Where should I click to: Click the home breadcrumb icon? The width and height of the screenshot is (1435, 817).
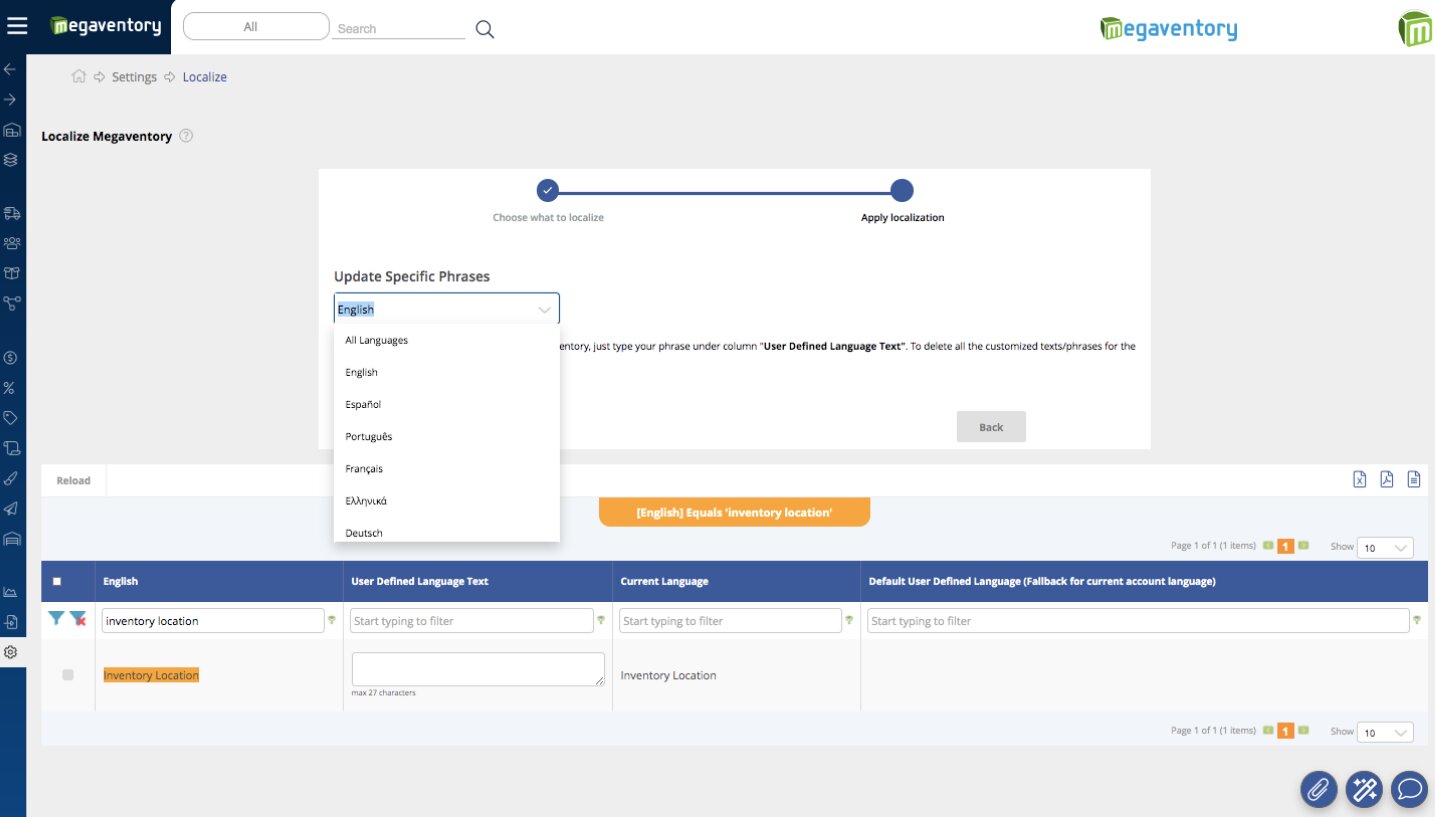click(x=78, y=77)
